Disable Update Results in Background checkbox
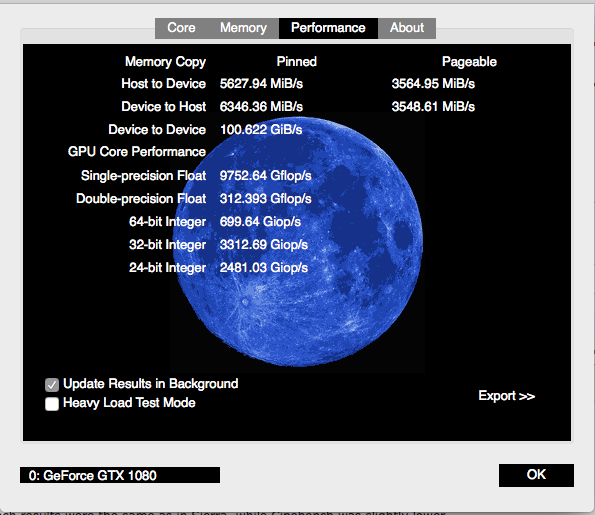The height and width of the screenshot is (515, 595). point(52,384)
